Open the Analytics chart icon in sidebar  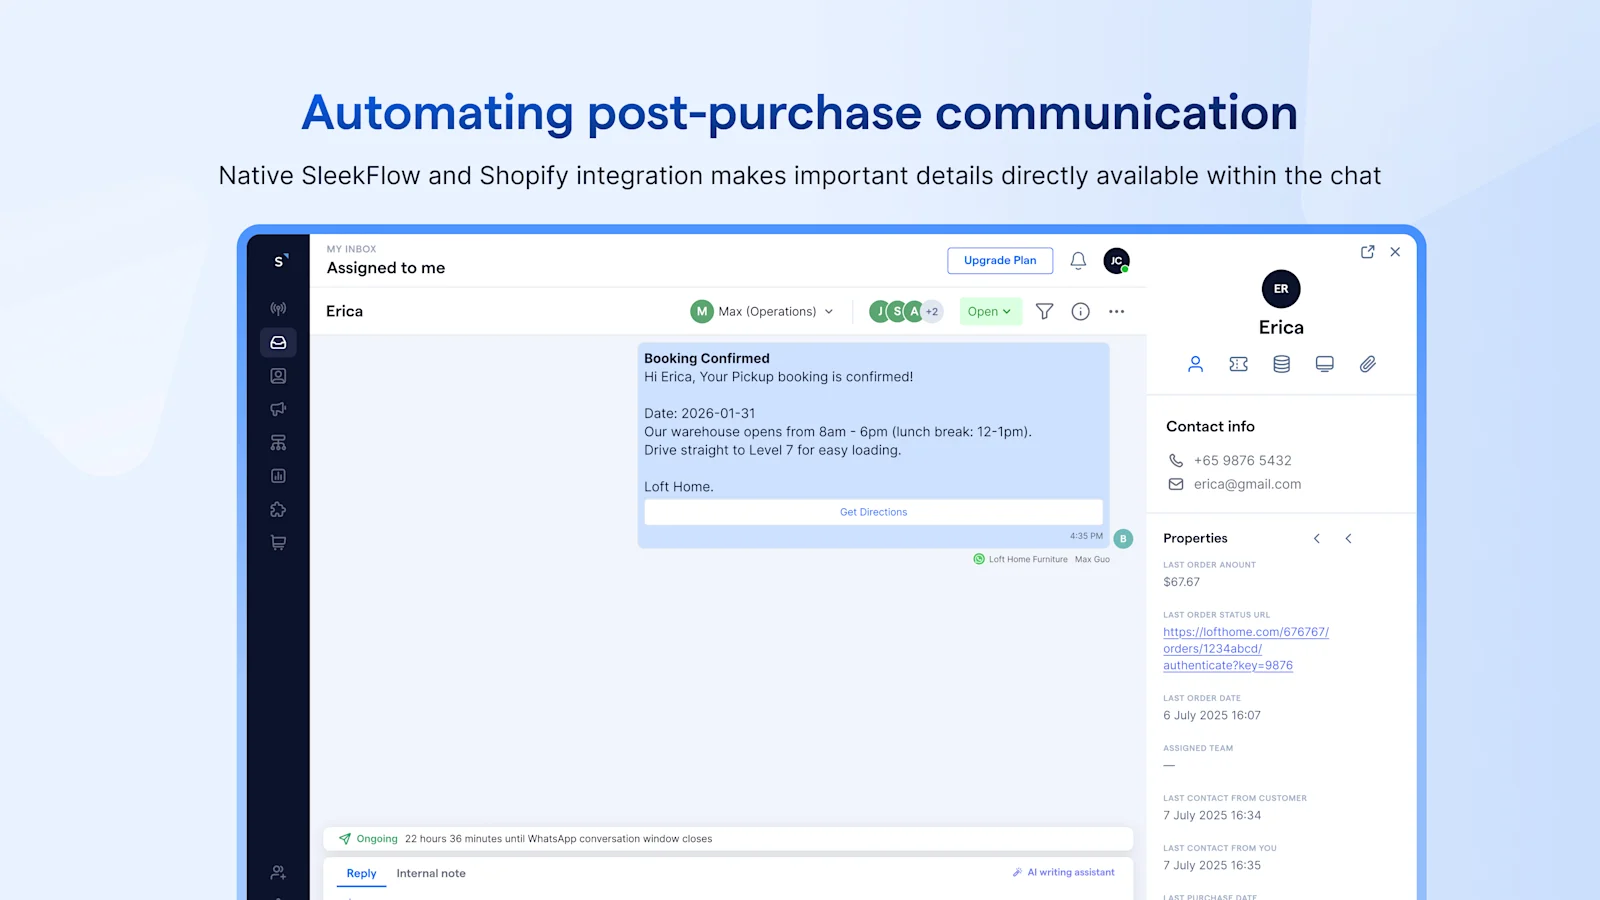[278, 476]
